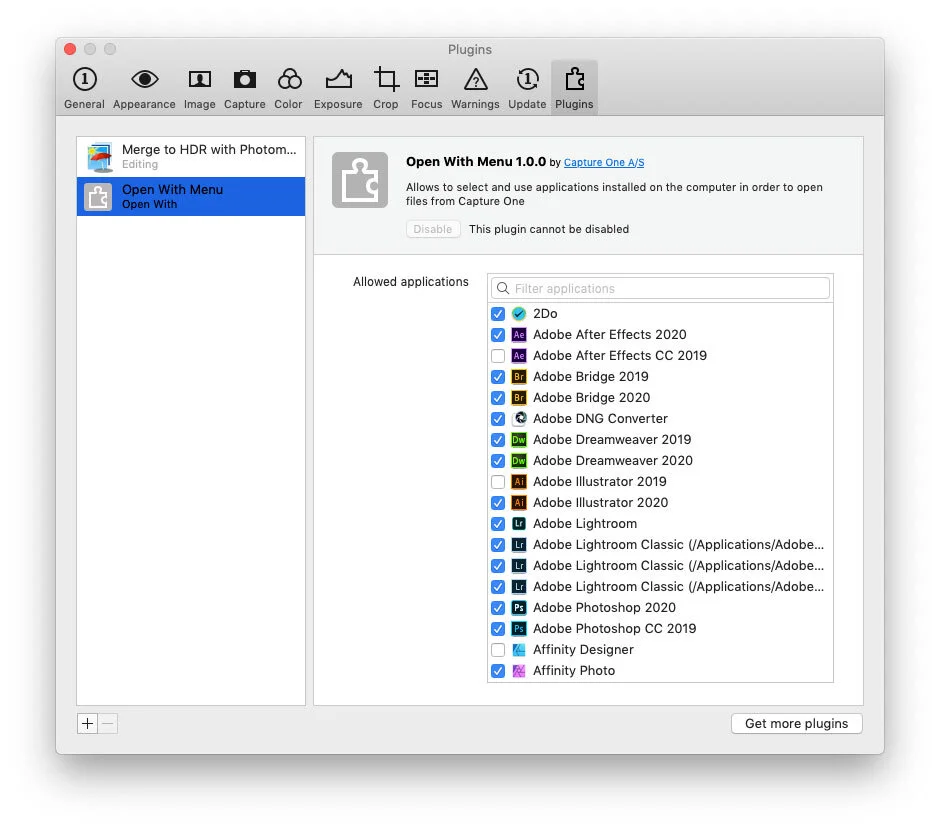Click the Affinity Designer icon
Viewport: 940px width, 828px height.
519,649
